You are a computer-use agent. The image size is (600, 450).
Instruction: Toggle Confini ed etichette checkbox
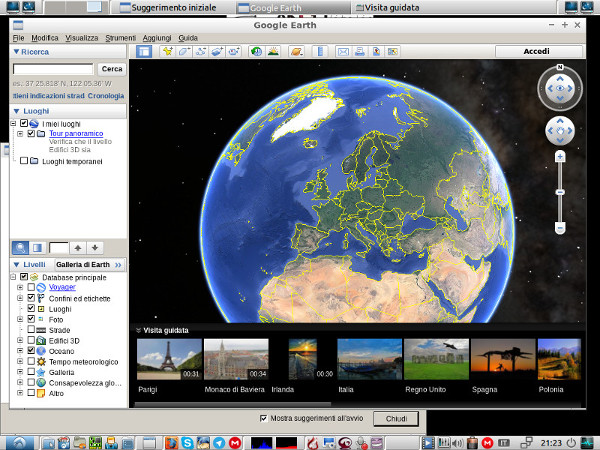point(31,298)
